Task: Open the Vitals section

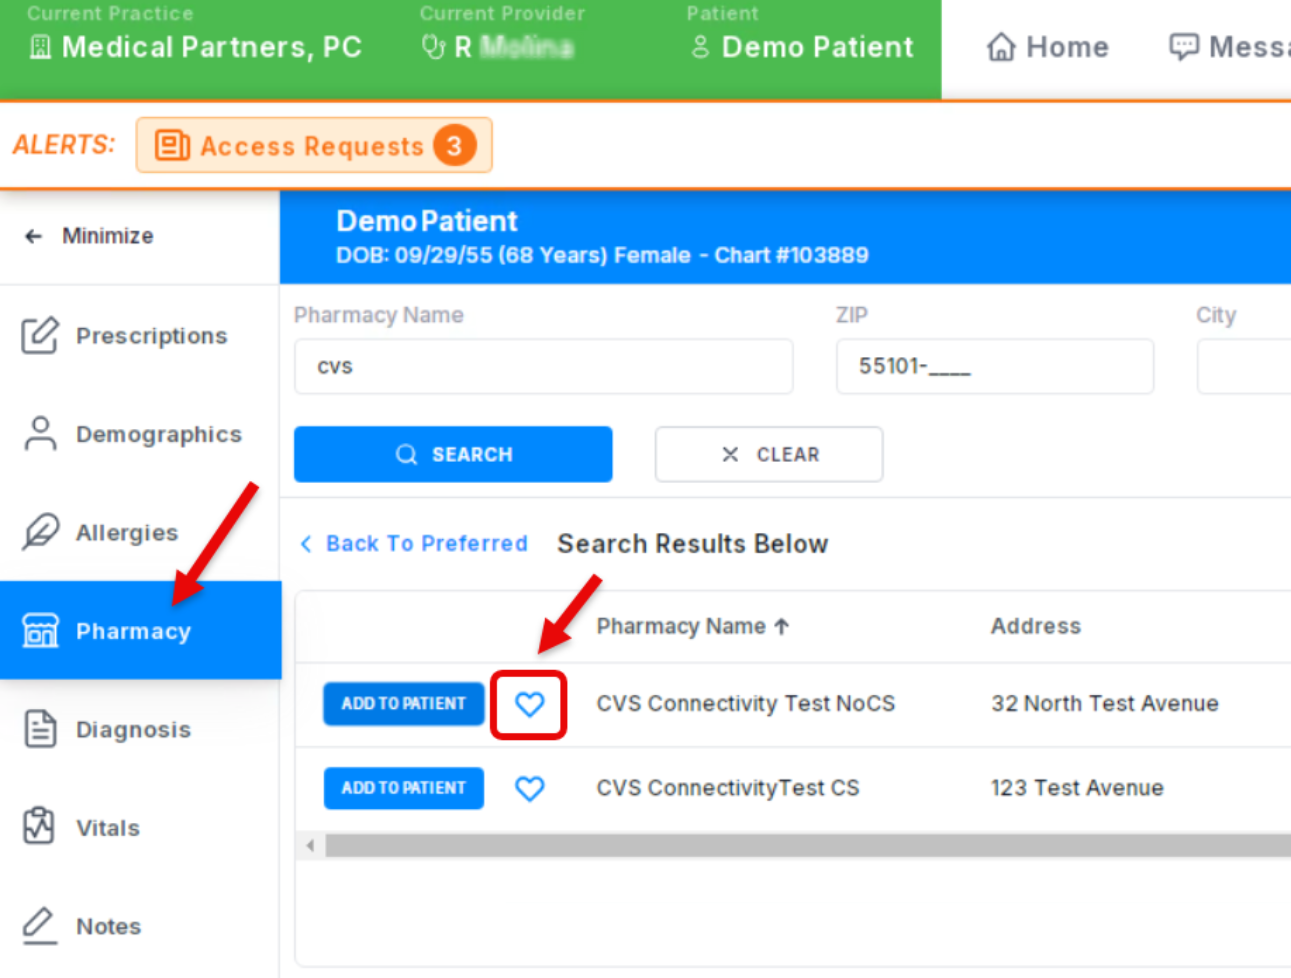Action: (x=140, y=827)
